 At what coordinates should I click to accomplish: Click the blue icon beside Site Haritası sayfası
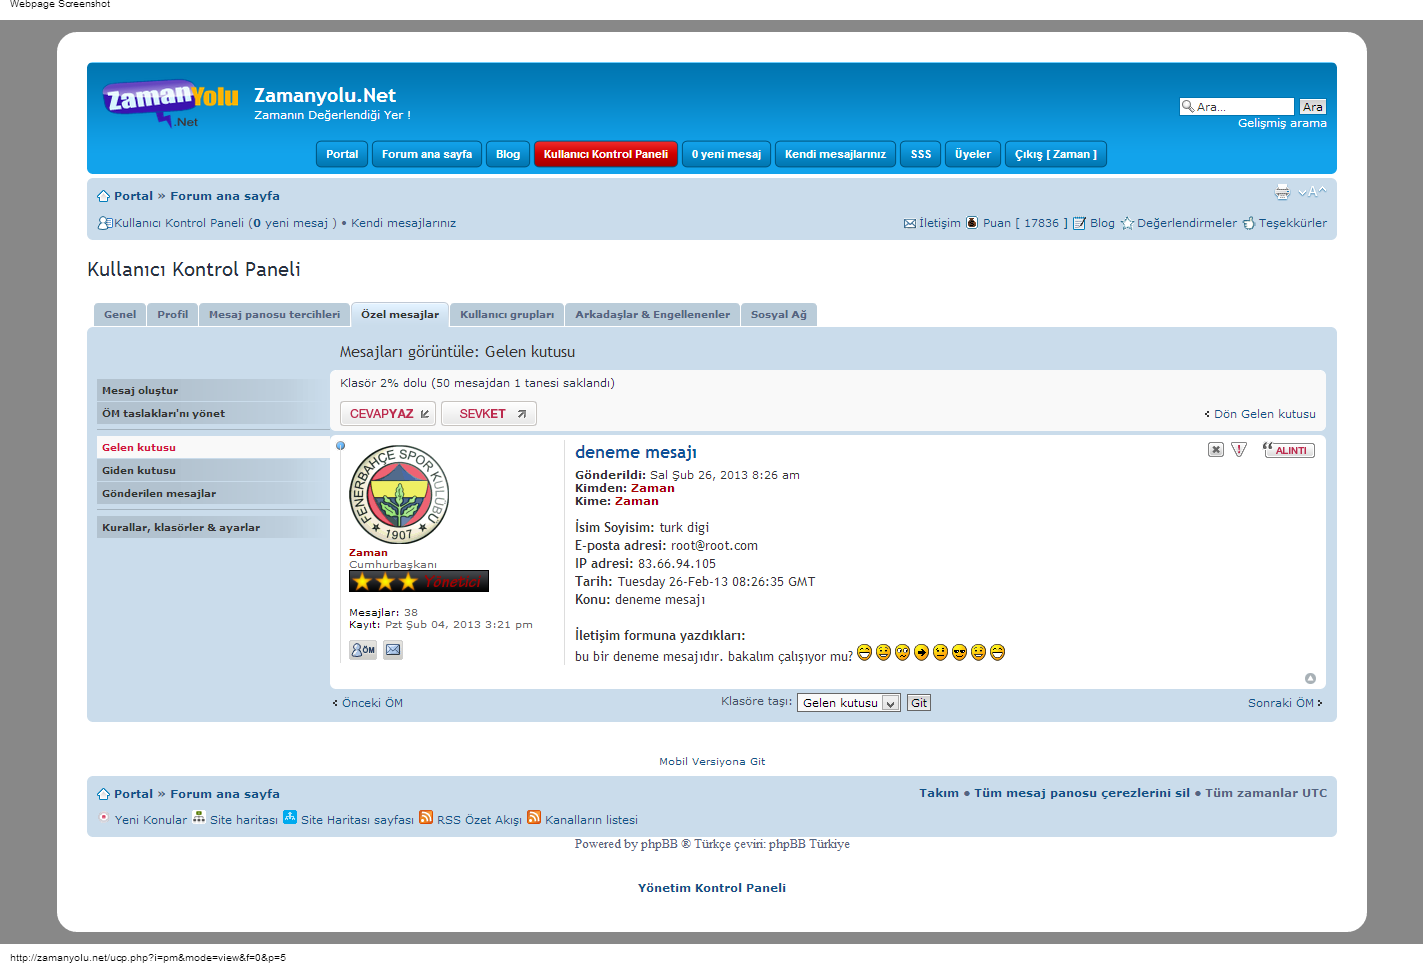290,817
